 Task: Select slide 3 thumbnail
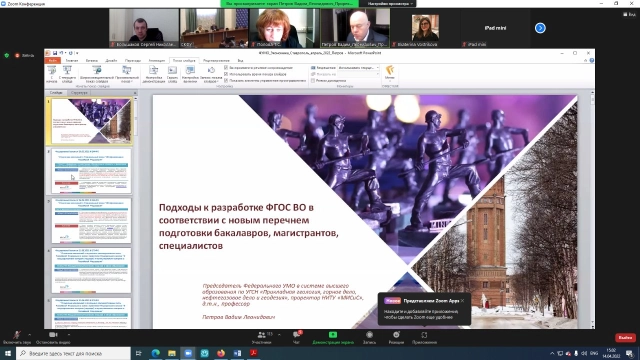[x=92, y=221]
